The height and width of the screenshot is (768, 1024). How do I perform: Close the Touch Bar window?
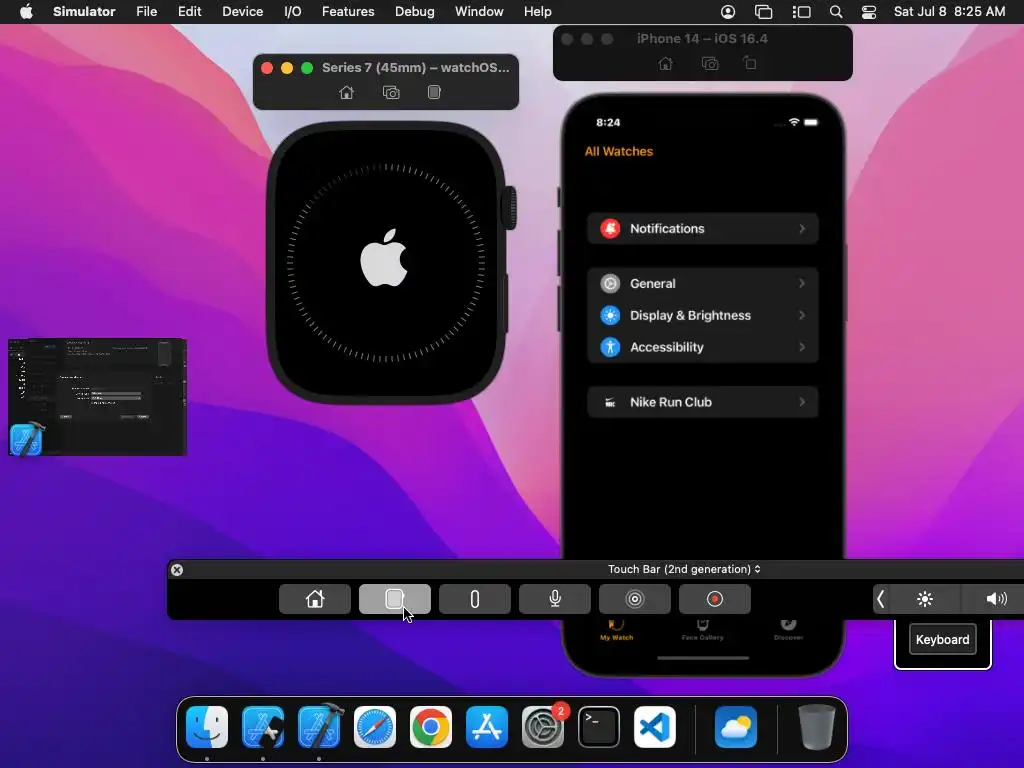(x=177, y=569)
